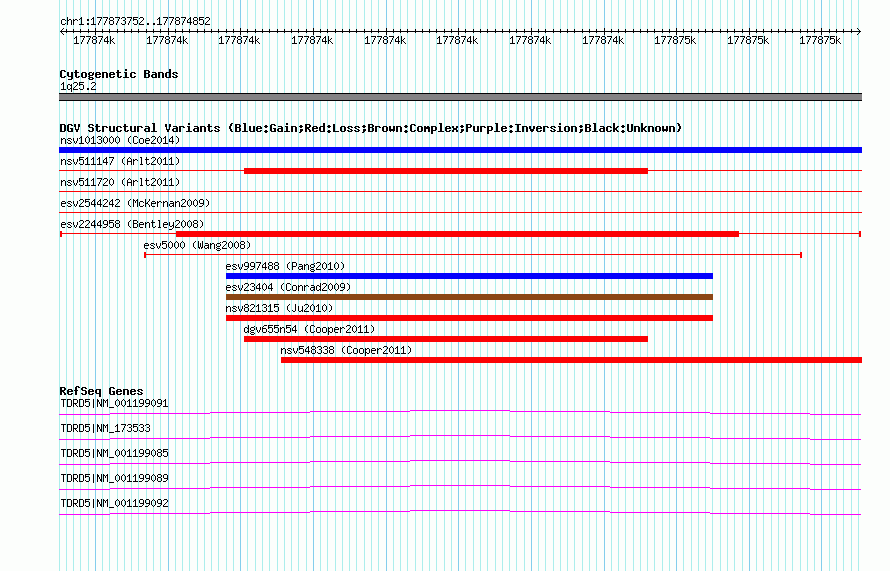Click the red dgv655n54 loss bar

tap(446, 339)
